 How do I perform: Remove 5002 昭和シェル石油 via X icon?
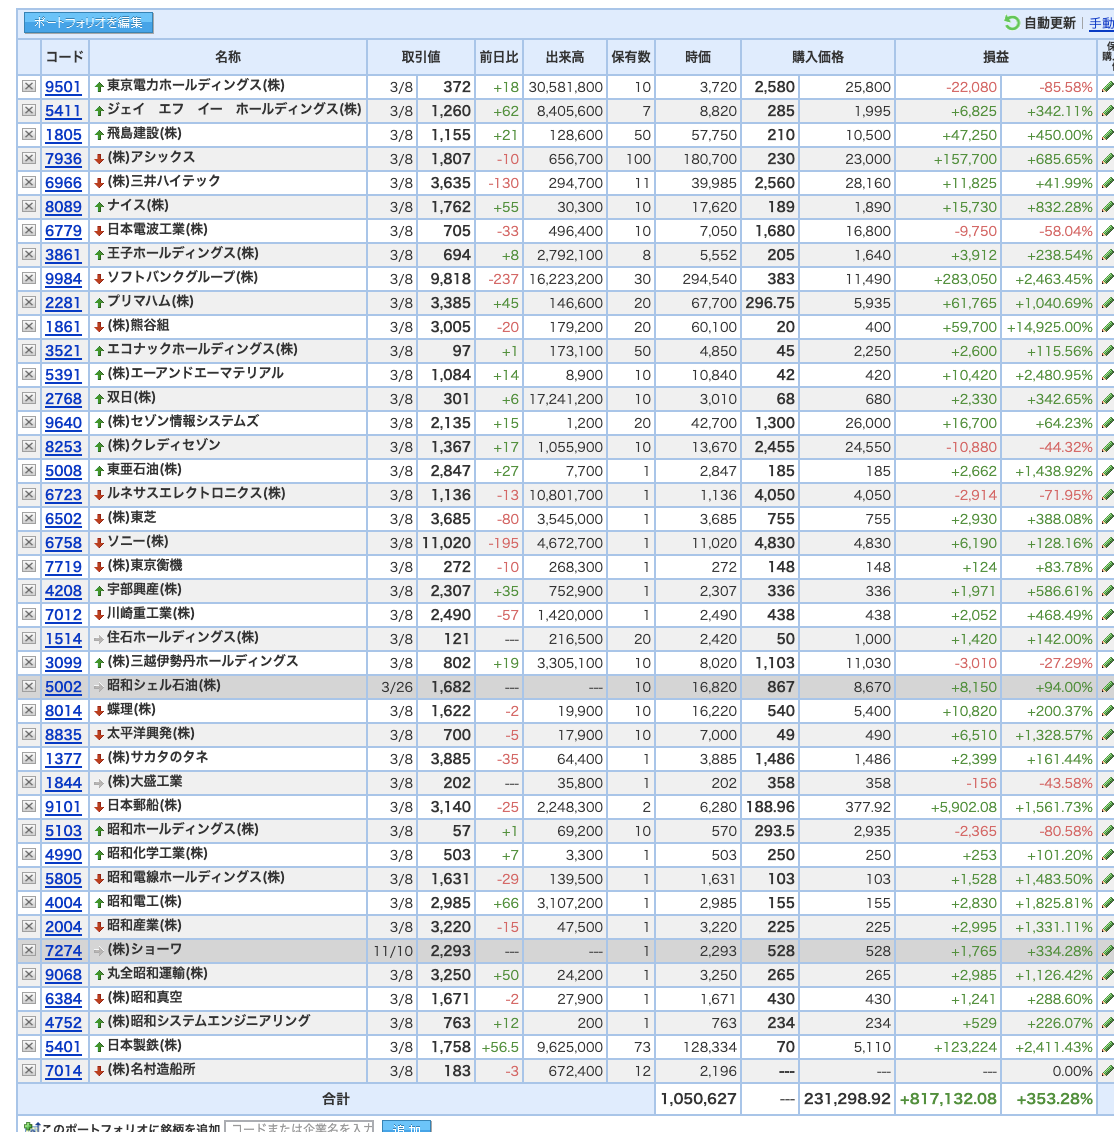coord(28,687)
